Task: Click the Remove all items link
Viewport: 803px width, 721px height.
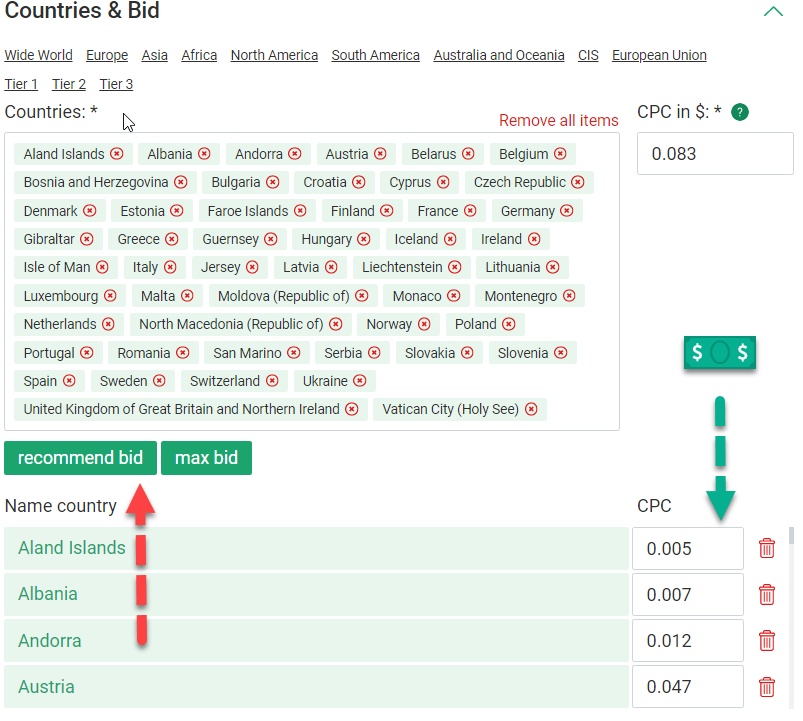Action: [558, 120]
